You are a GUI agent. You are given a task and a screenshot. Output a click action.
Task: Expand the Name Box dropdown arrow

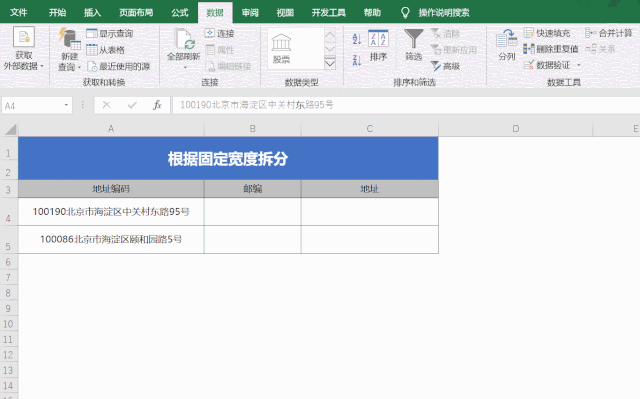click(x=66, y=105)
